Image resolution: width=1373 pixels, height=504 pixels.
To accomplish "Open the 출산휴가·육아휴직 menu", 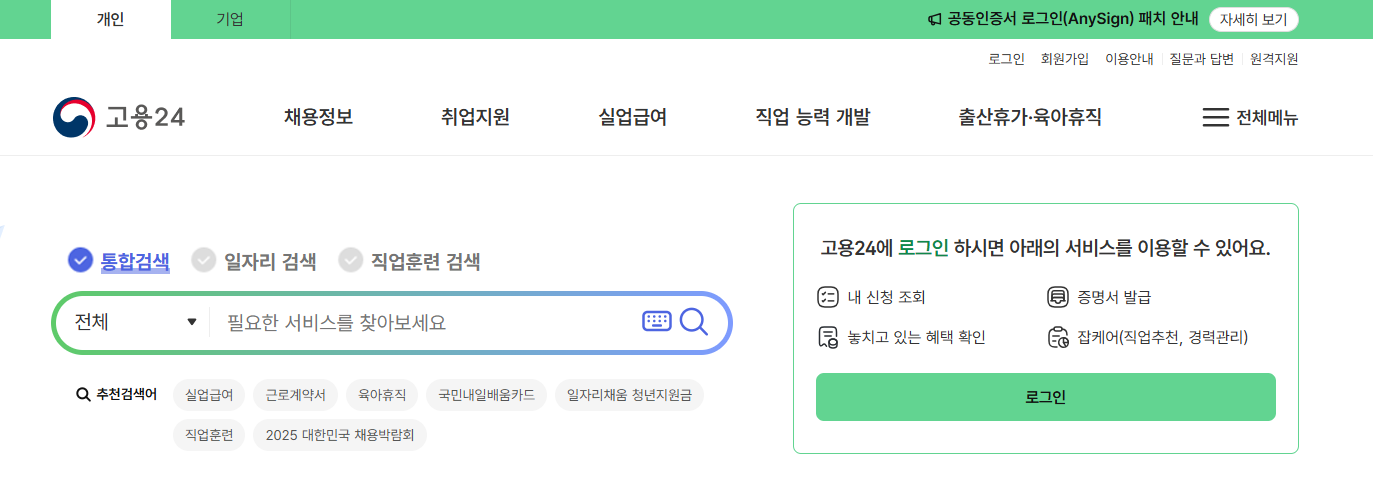I will 1030,118.
